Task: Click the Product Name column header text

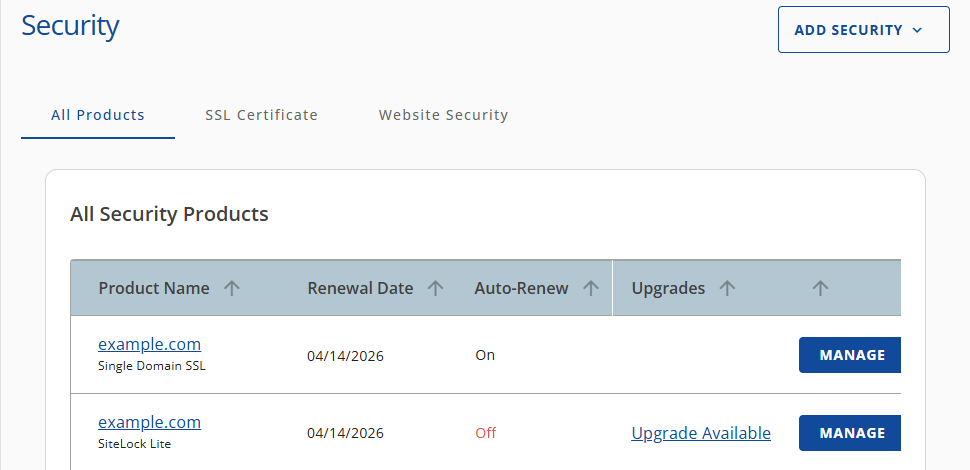Action: pyautogui.click(x=154, y=288)
